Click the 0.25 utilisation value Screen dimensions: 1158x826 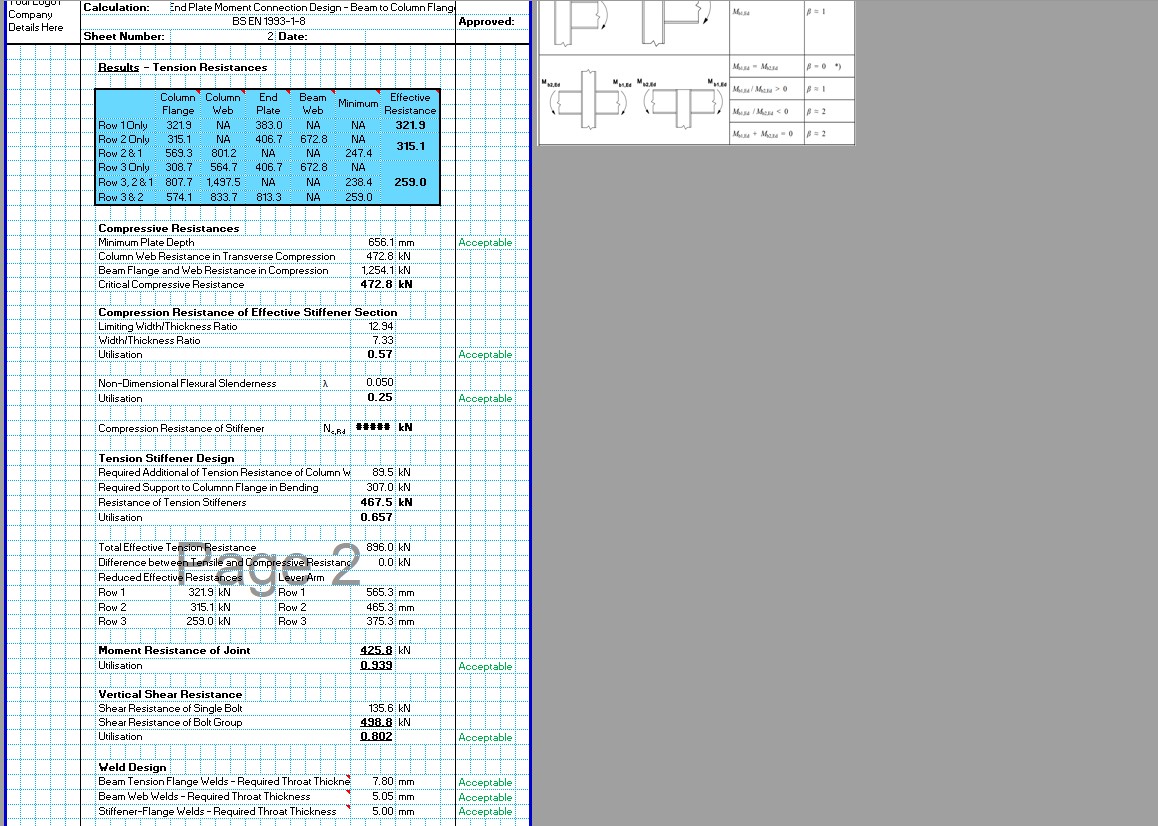click(x=380, y=397)
